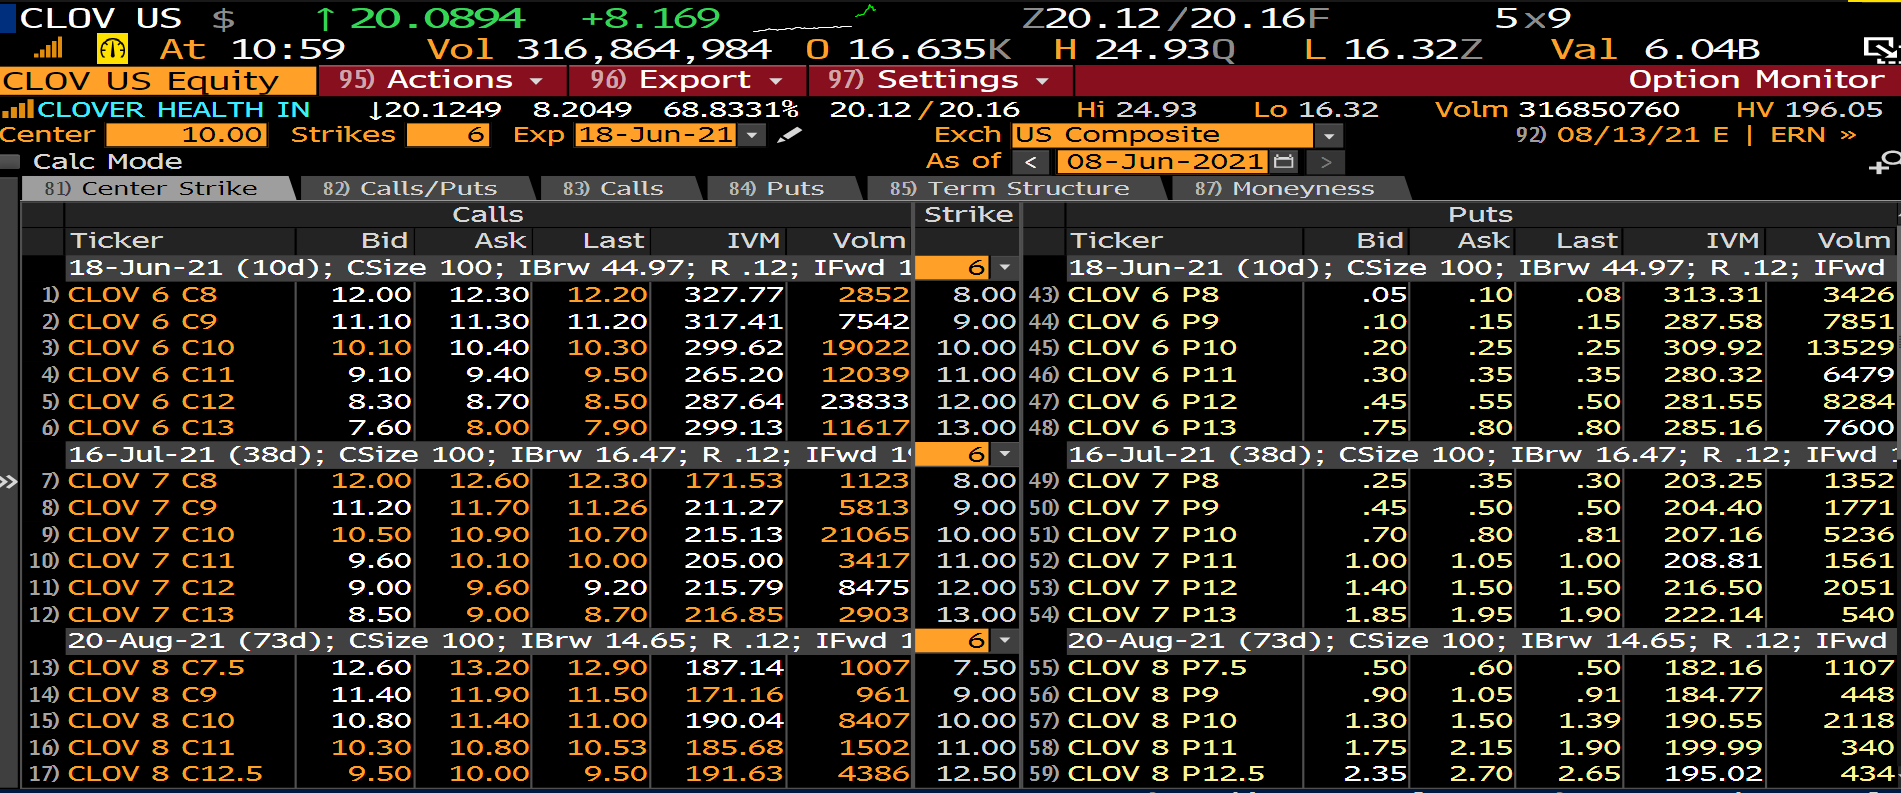Click the US Composite exchange field
This screenshot has width=1901, height=793.
point(1163,135)
